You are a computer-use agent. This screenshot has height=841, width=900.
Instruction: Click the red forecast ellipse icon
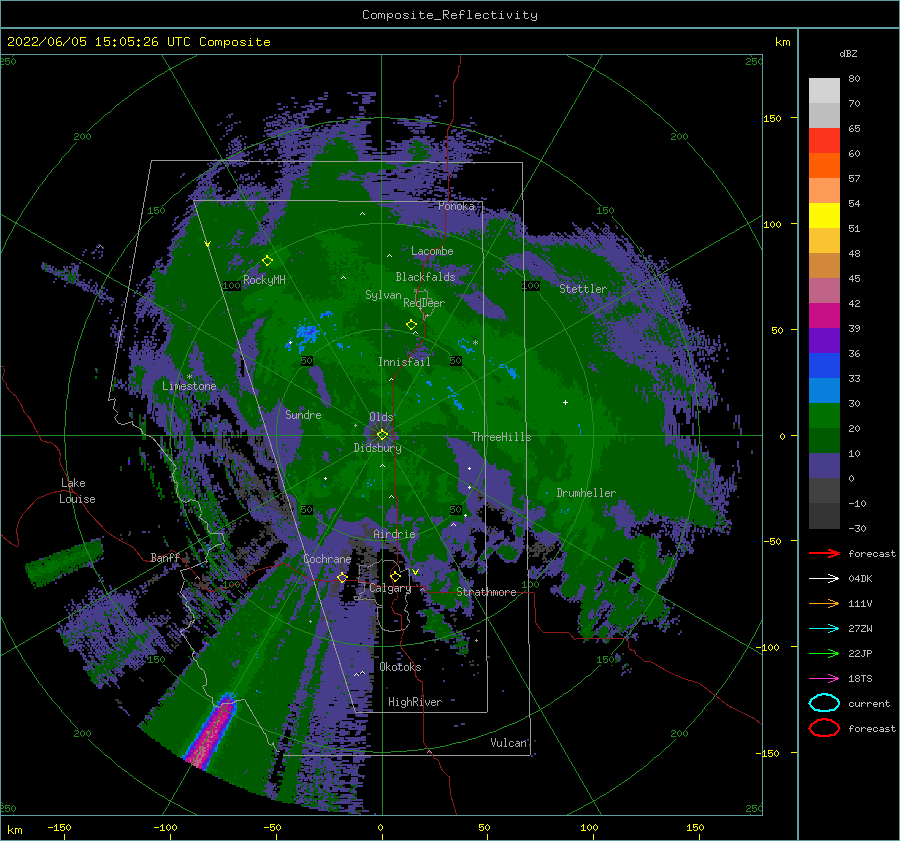point(824,728)
